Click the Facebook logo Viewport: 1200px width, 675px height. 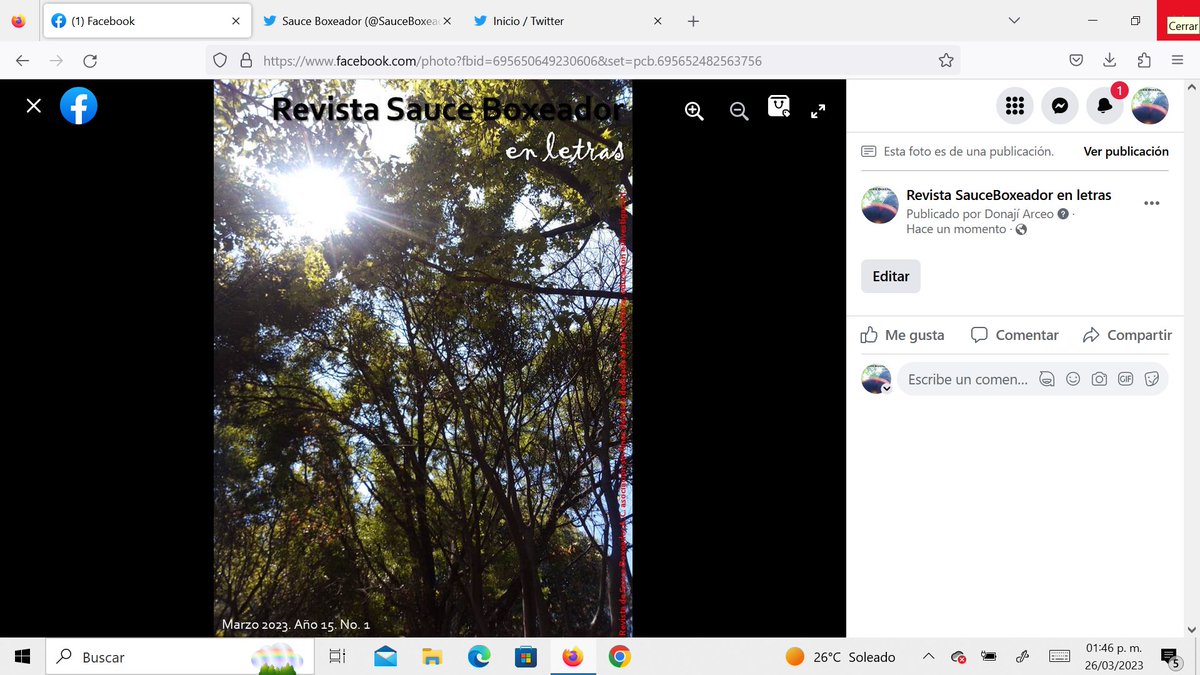coord(79,106)
